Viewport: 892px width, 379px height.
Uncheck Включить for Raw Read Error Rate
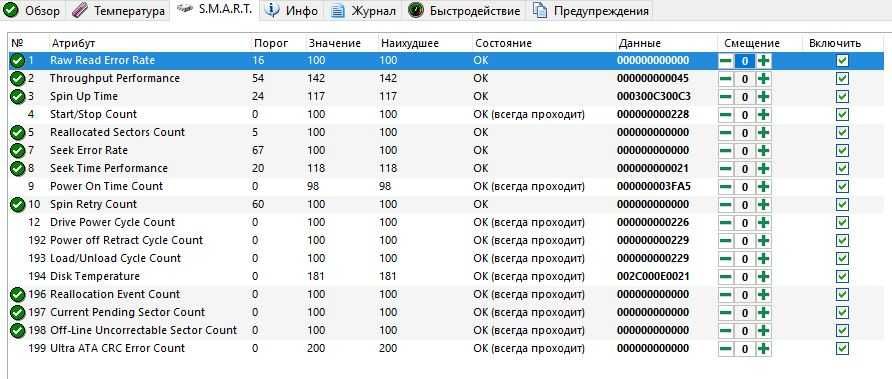(x=843, y=61)
